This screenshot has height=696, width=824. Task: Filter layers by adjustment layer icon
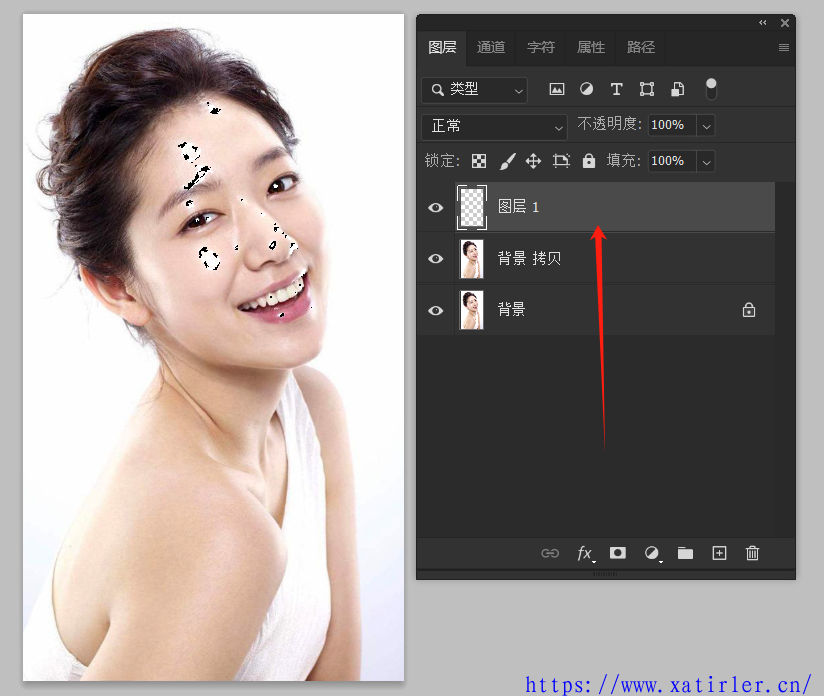pyautogui.click(x=586, y=89)
